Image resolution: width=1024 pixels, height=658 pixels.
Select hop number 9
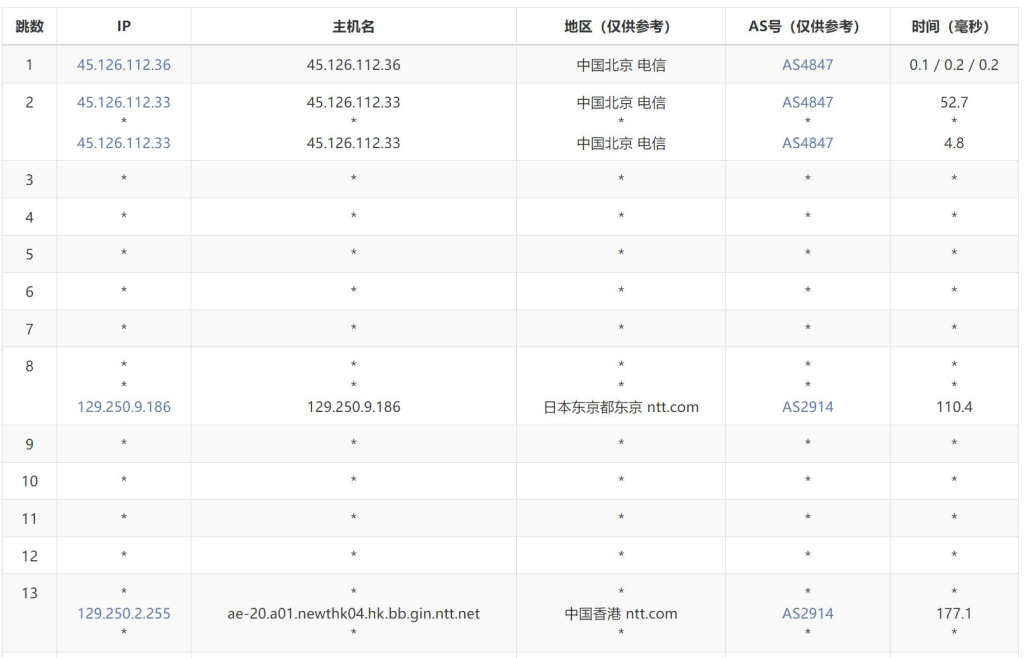pos(29,444)
